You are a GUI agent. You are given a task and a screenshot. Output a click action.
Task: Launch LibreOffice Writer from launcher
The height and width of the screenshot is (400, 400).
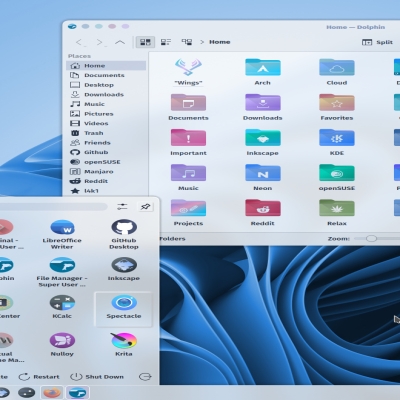click(62, 234)
